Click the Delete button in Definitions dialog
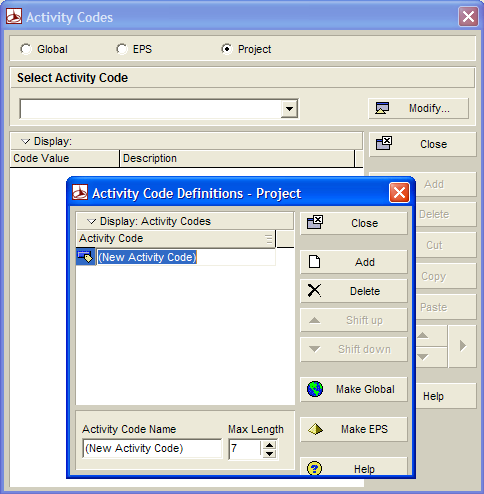 click(x=354, y=291)
